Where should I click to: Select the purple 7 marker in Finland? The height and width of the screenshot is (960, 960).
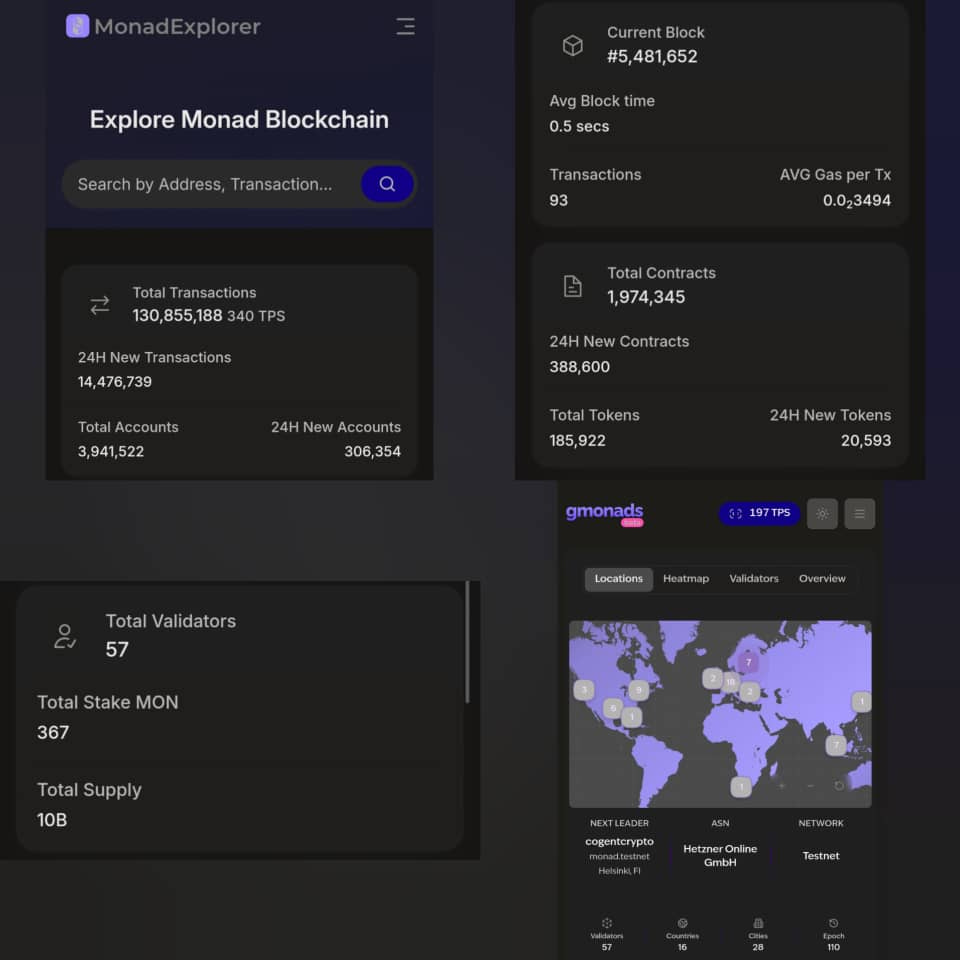click(x=748, y=662)
